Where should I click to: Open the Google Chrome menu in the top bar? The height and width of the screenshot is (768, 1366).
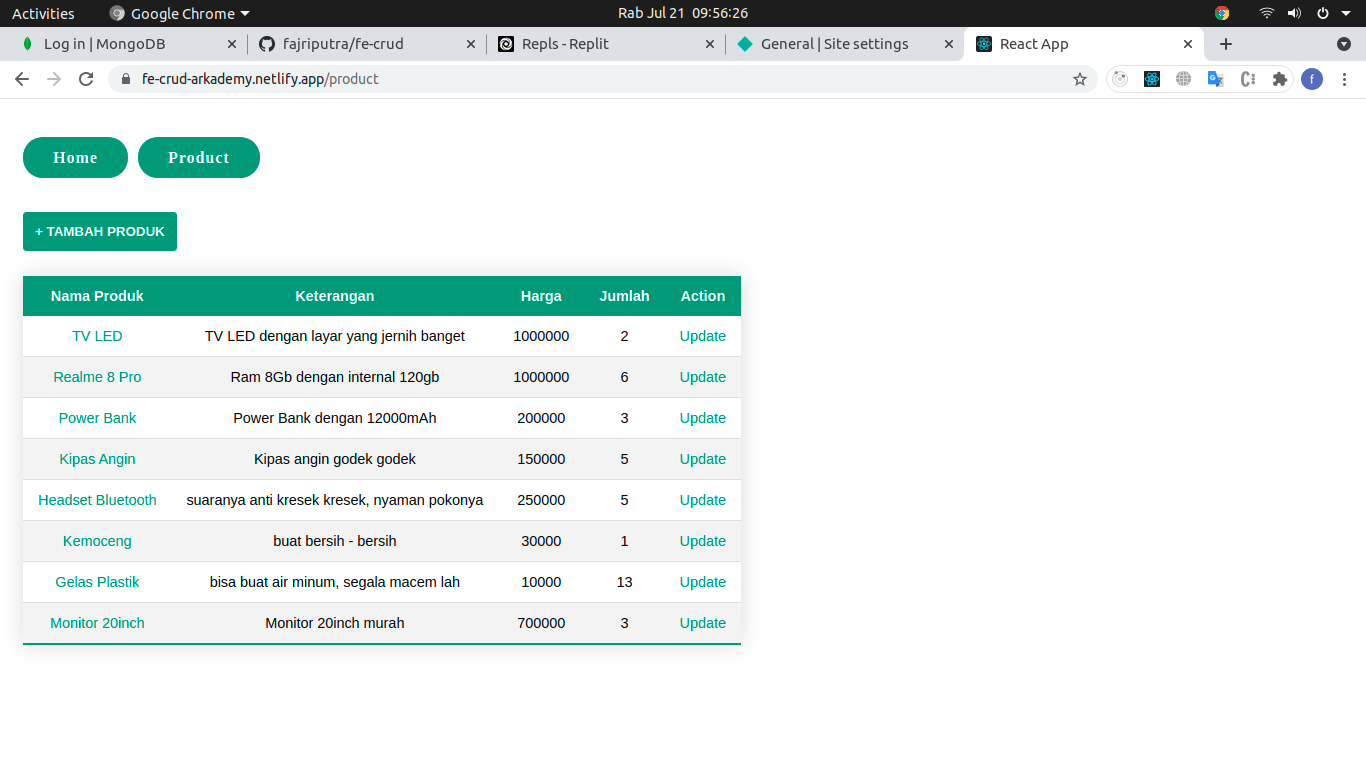178,13
